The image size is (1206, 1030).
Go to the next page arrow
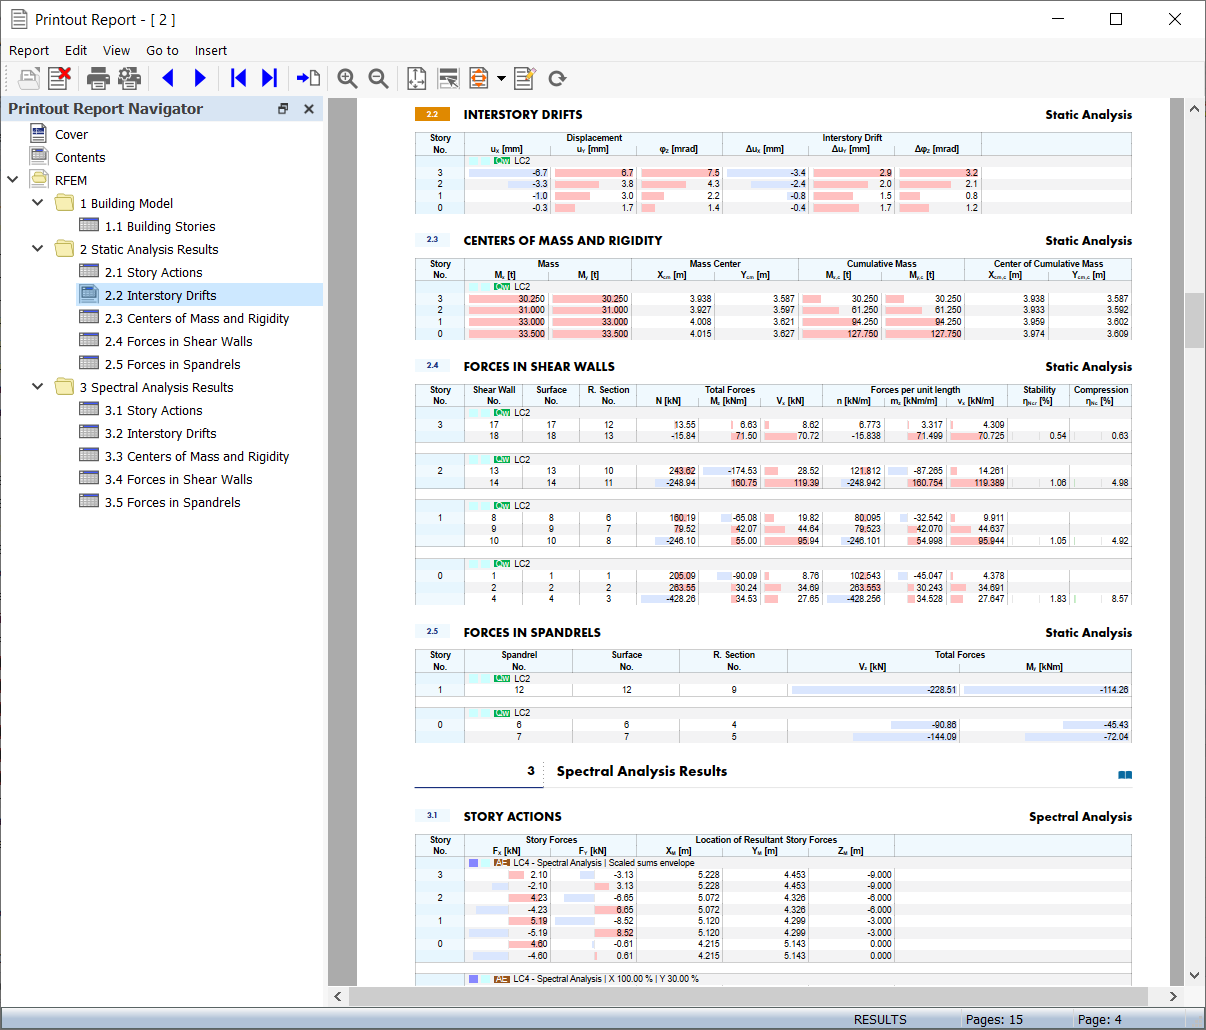point(200,78)
